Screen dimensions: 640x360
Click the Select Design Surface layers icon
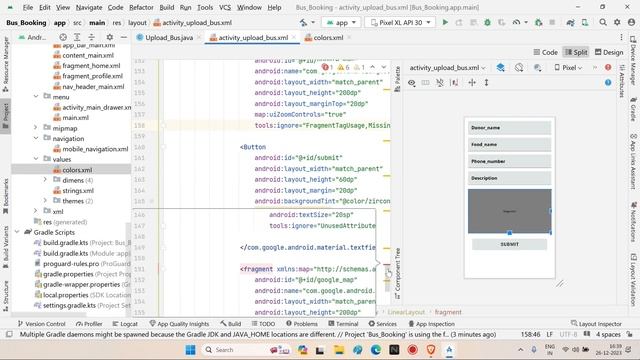pyautogui.click(x=500, y=68)
